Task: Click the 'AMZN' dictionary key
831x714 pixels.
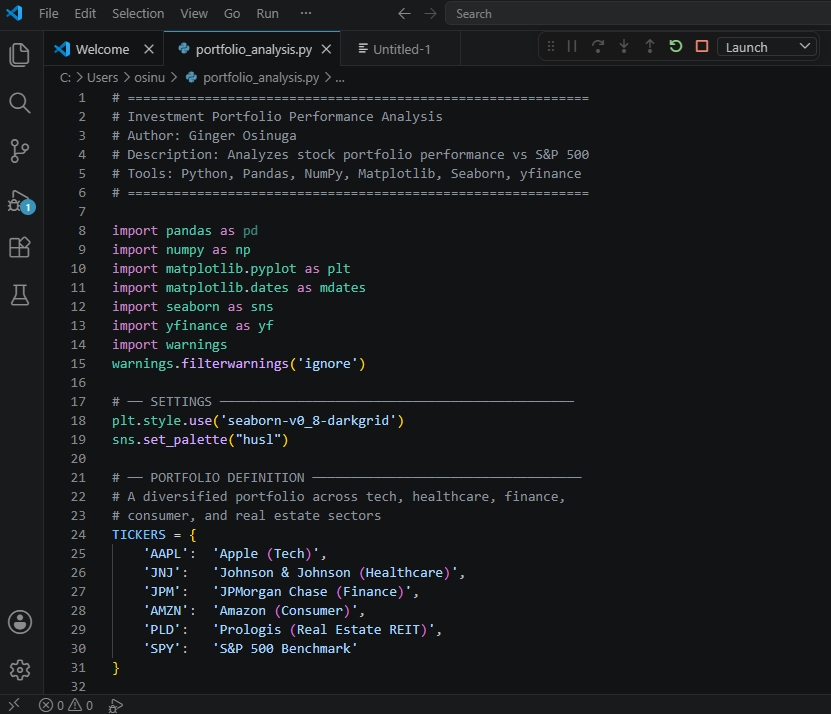Action: click(165, 611)
